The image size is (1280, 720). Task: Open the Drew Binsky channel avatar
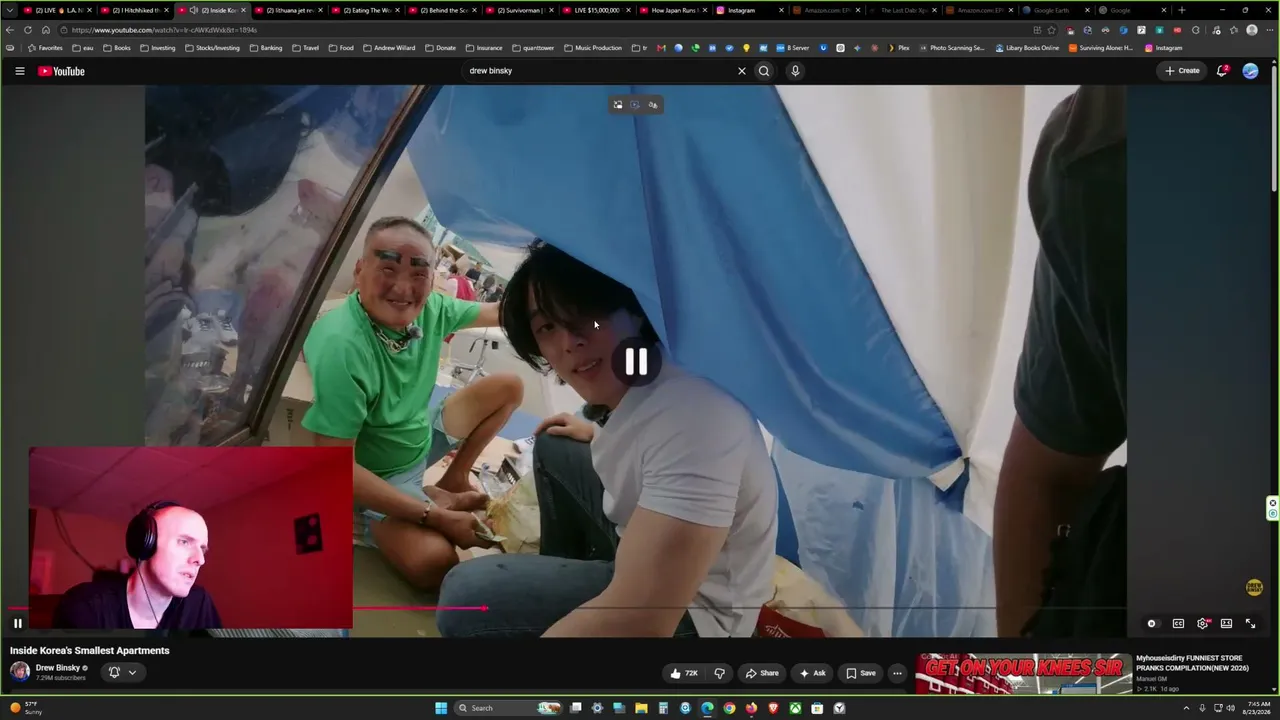point(19,672)
